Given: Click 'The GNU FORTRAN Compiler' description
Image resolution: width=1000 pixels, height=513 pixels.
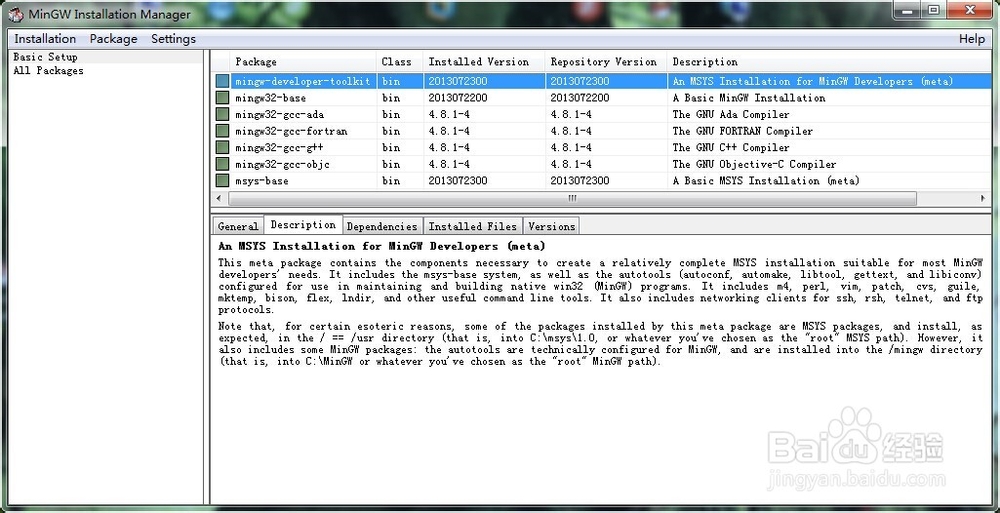Looking at the screenshot, I should click(742, 131).
